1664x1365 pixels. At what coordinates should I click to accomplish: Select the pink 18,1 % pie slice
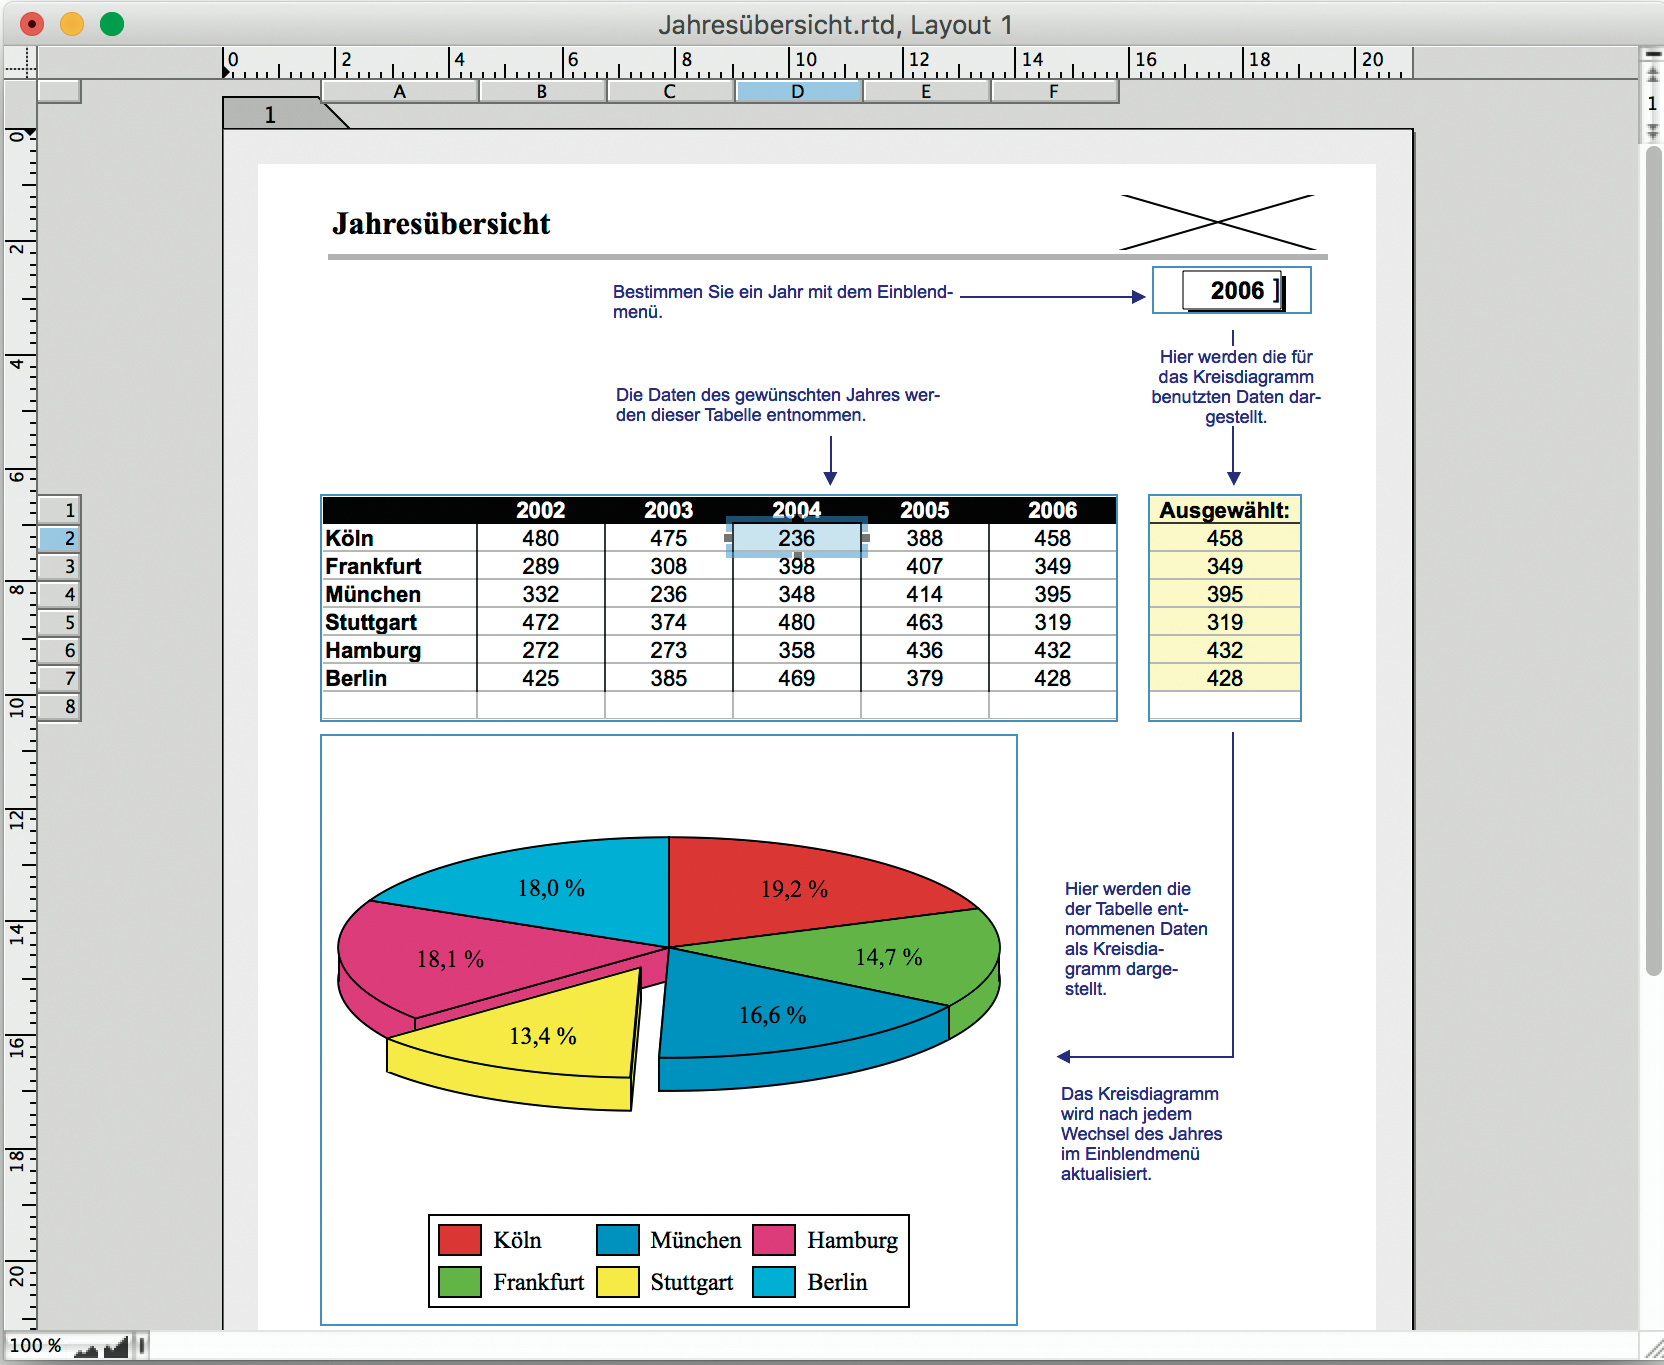451,960
